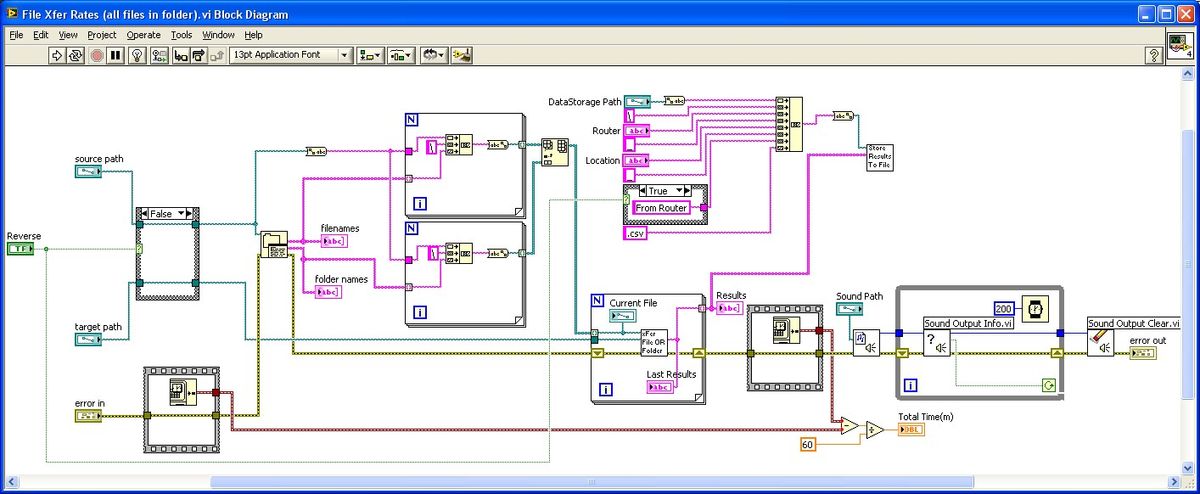1200x494 pixels.
Task: Click the Clean Up Diagram icon
Action: coord(462,55)
